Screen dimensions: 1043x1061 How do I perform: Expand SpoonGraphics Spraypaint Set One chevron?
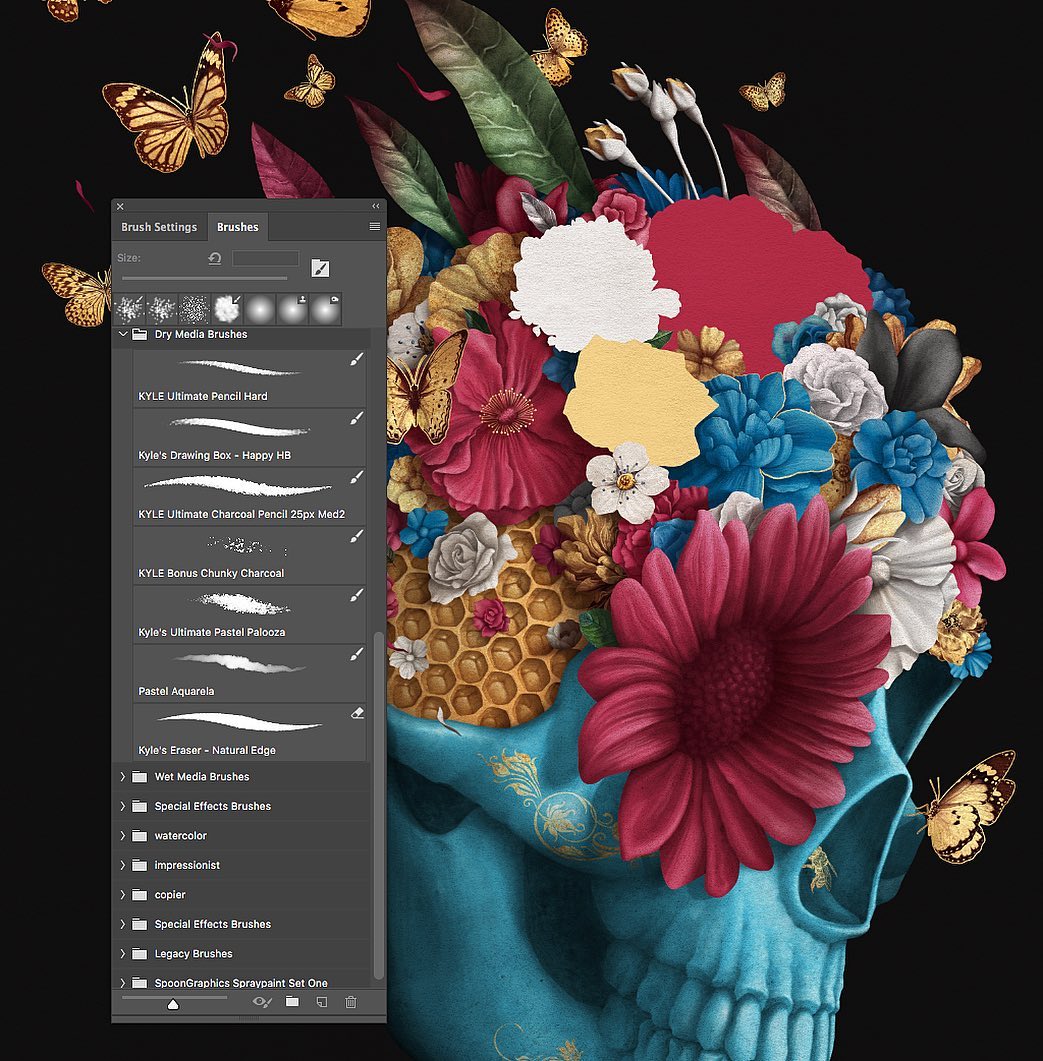(x=123, y=983)
